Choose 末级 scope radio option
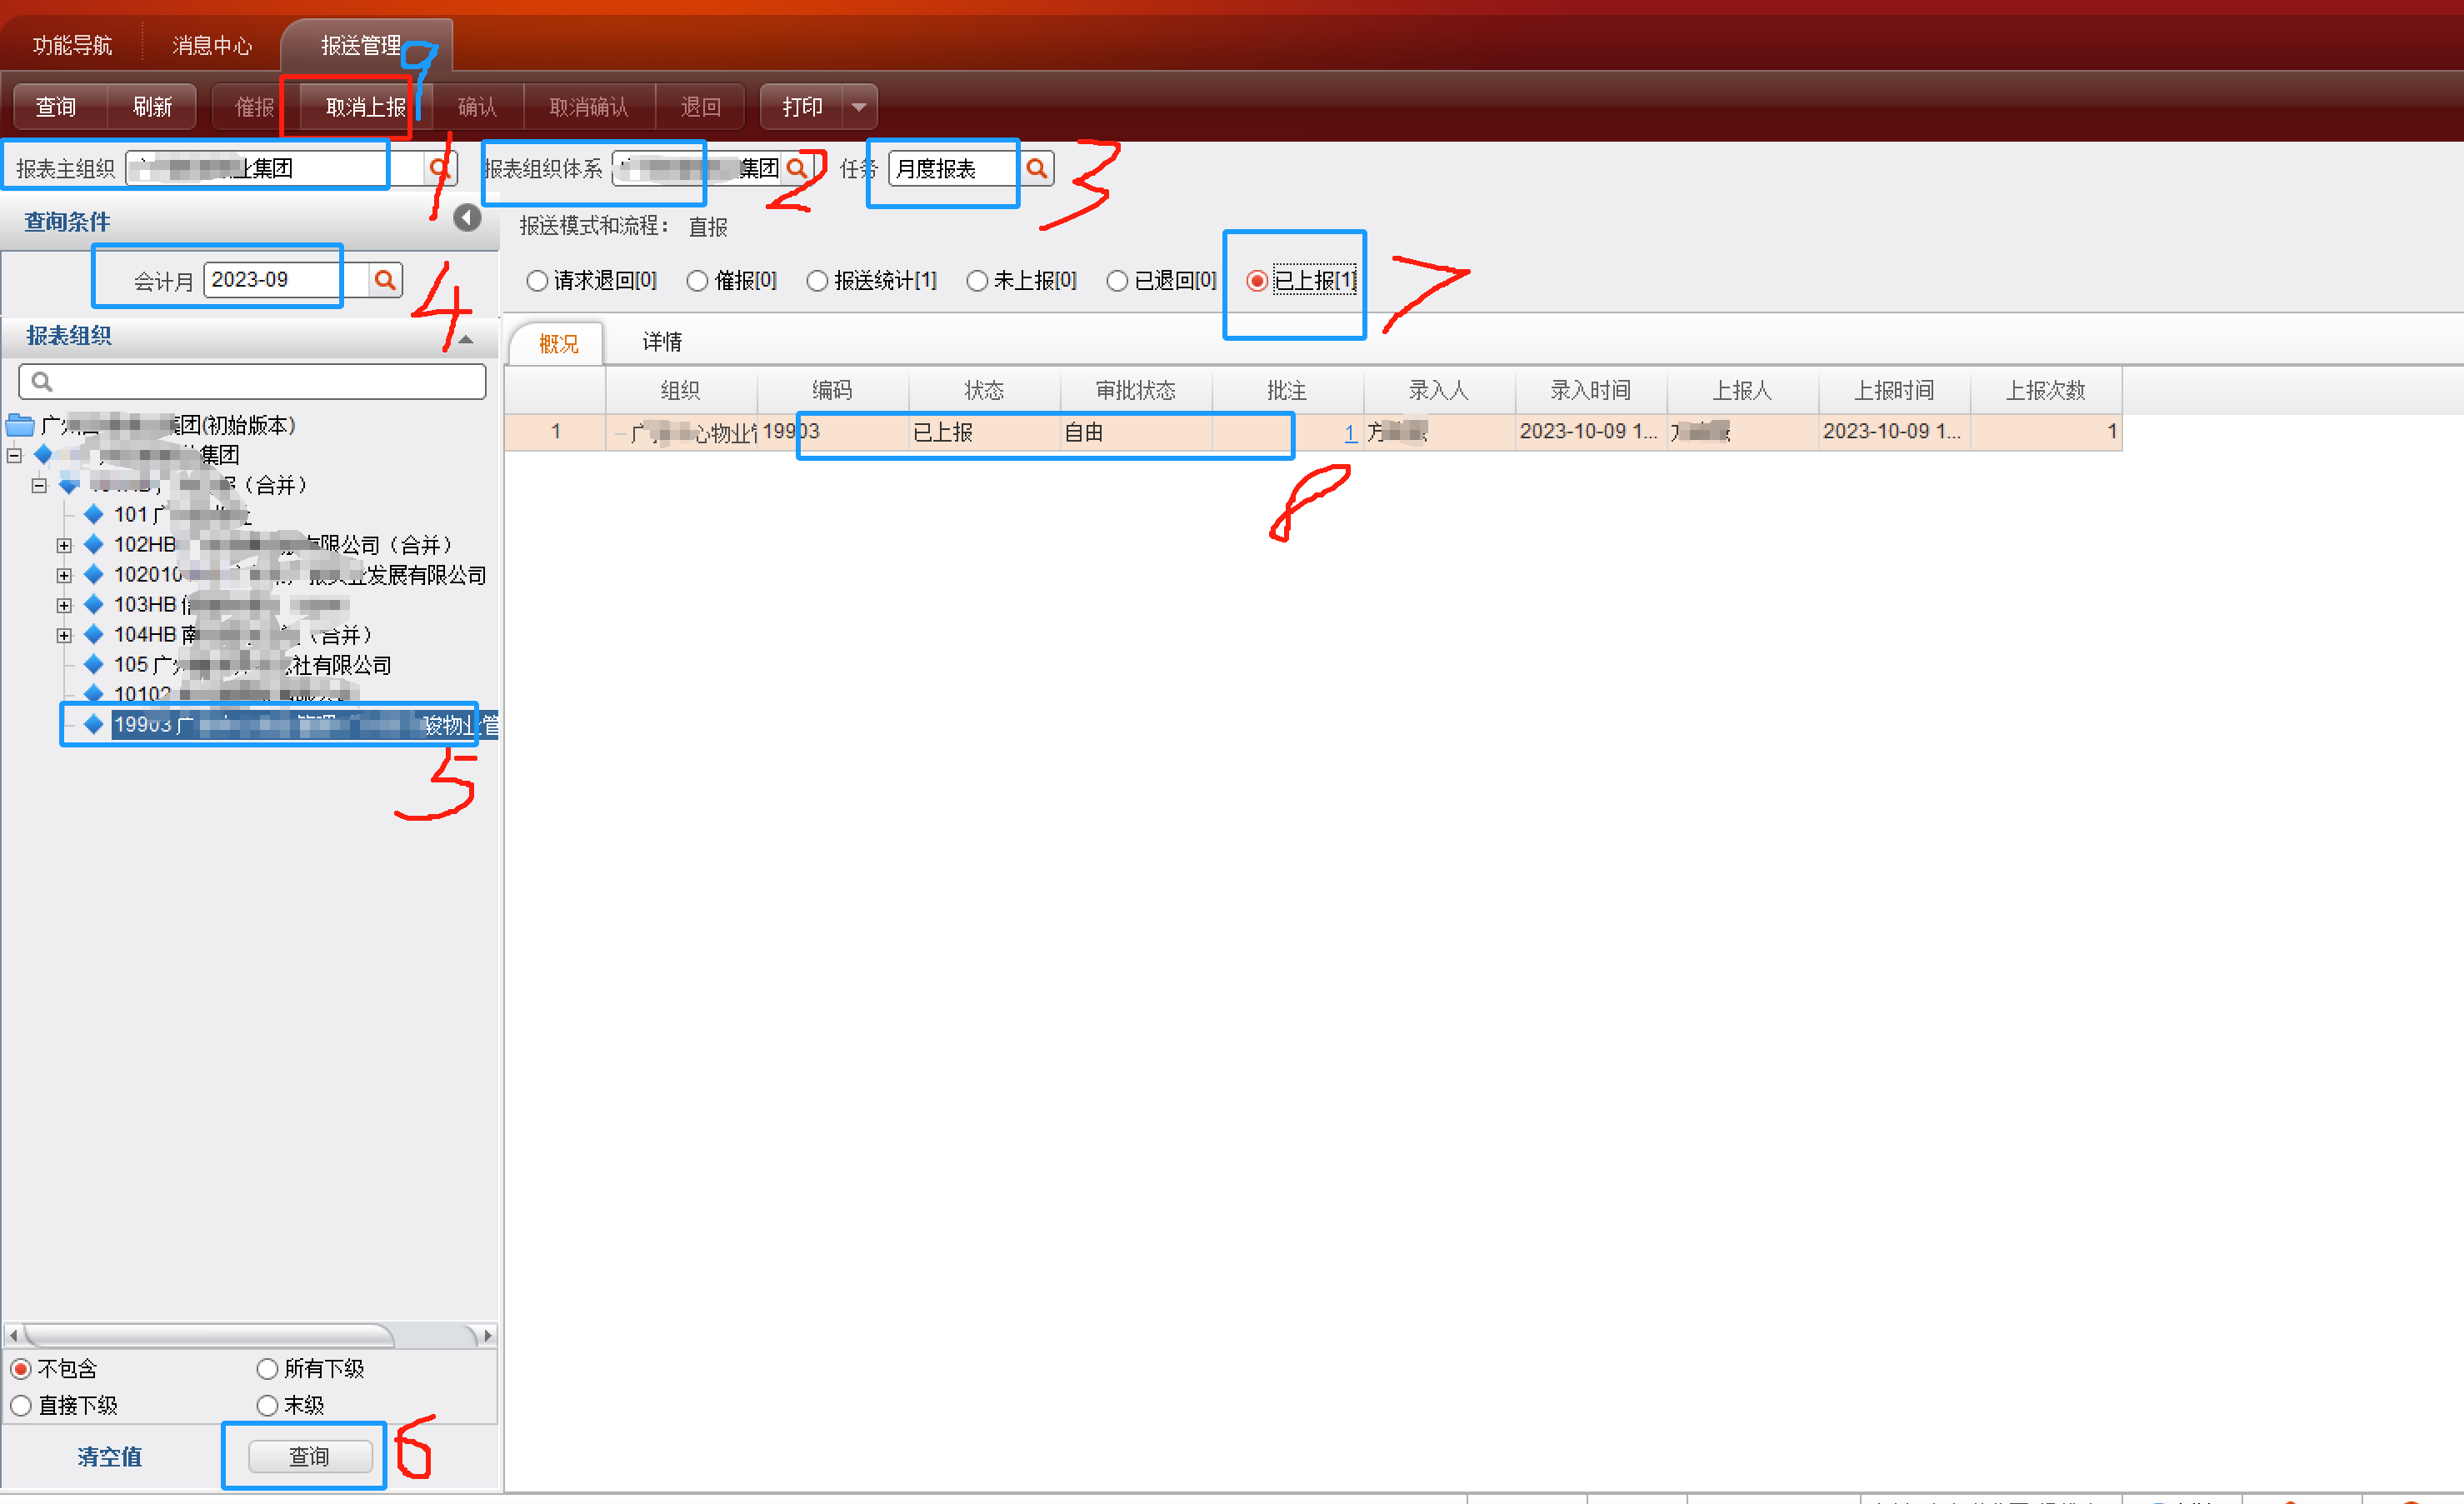Image resolution: width=2464 pixels, height=1504 pixels. [x=267, y=1405]
